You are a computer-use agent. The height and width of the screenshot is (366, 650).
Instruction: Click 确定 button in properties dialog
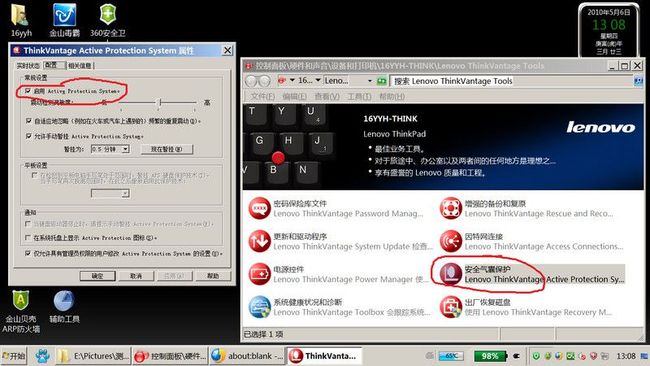point(97,276)
